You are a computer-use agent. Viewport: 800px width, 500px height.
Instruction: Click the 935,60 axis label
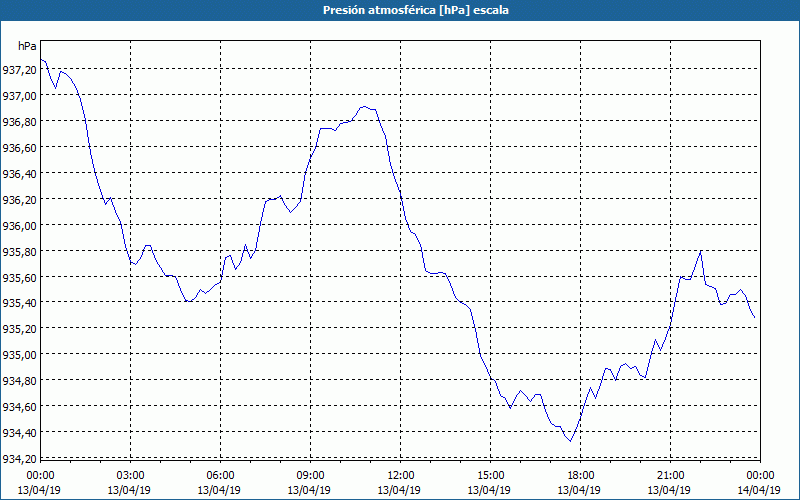point(19,277)
